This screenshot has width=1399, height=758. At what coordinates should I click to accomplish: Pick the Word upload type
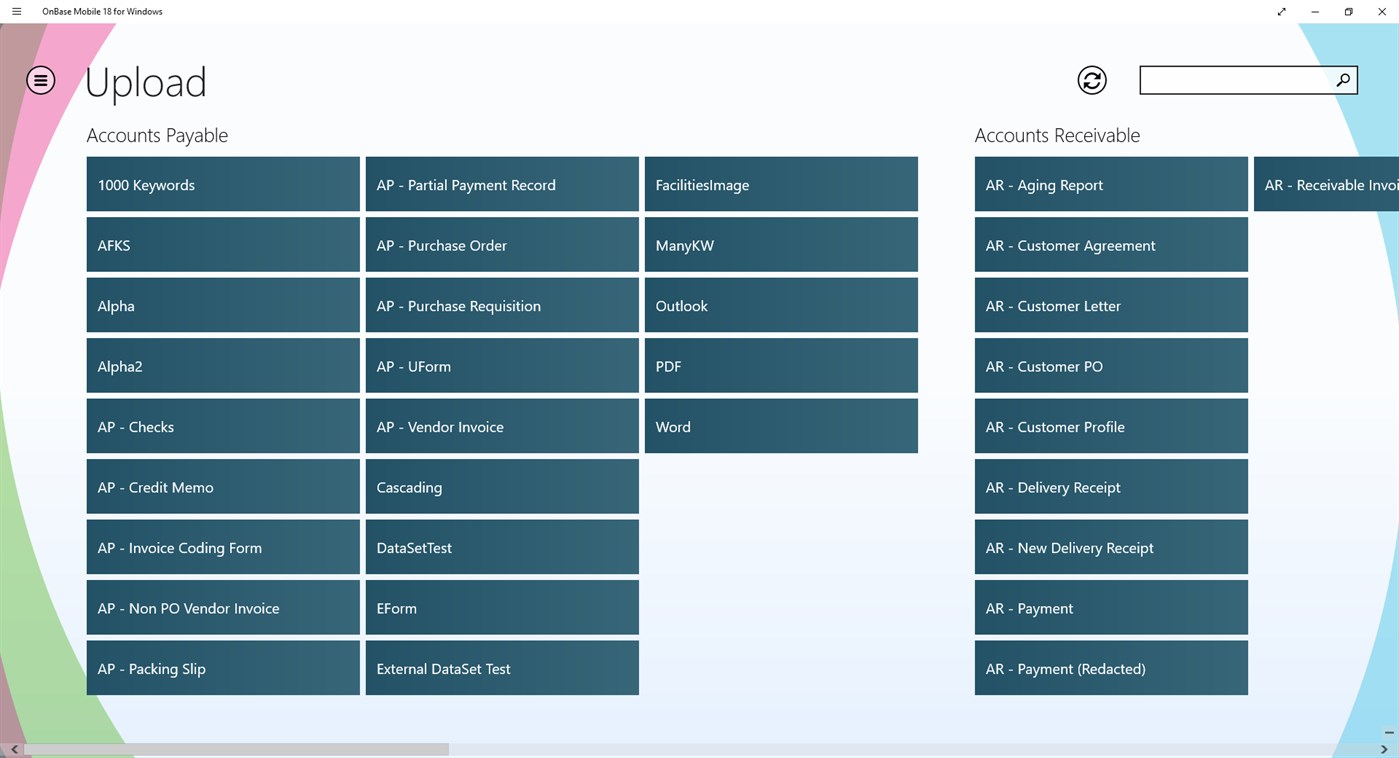click(x=780, y=426)
